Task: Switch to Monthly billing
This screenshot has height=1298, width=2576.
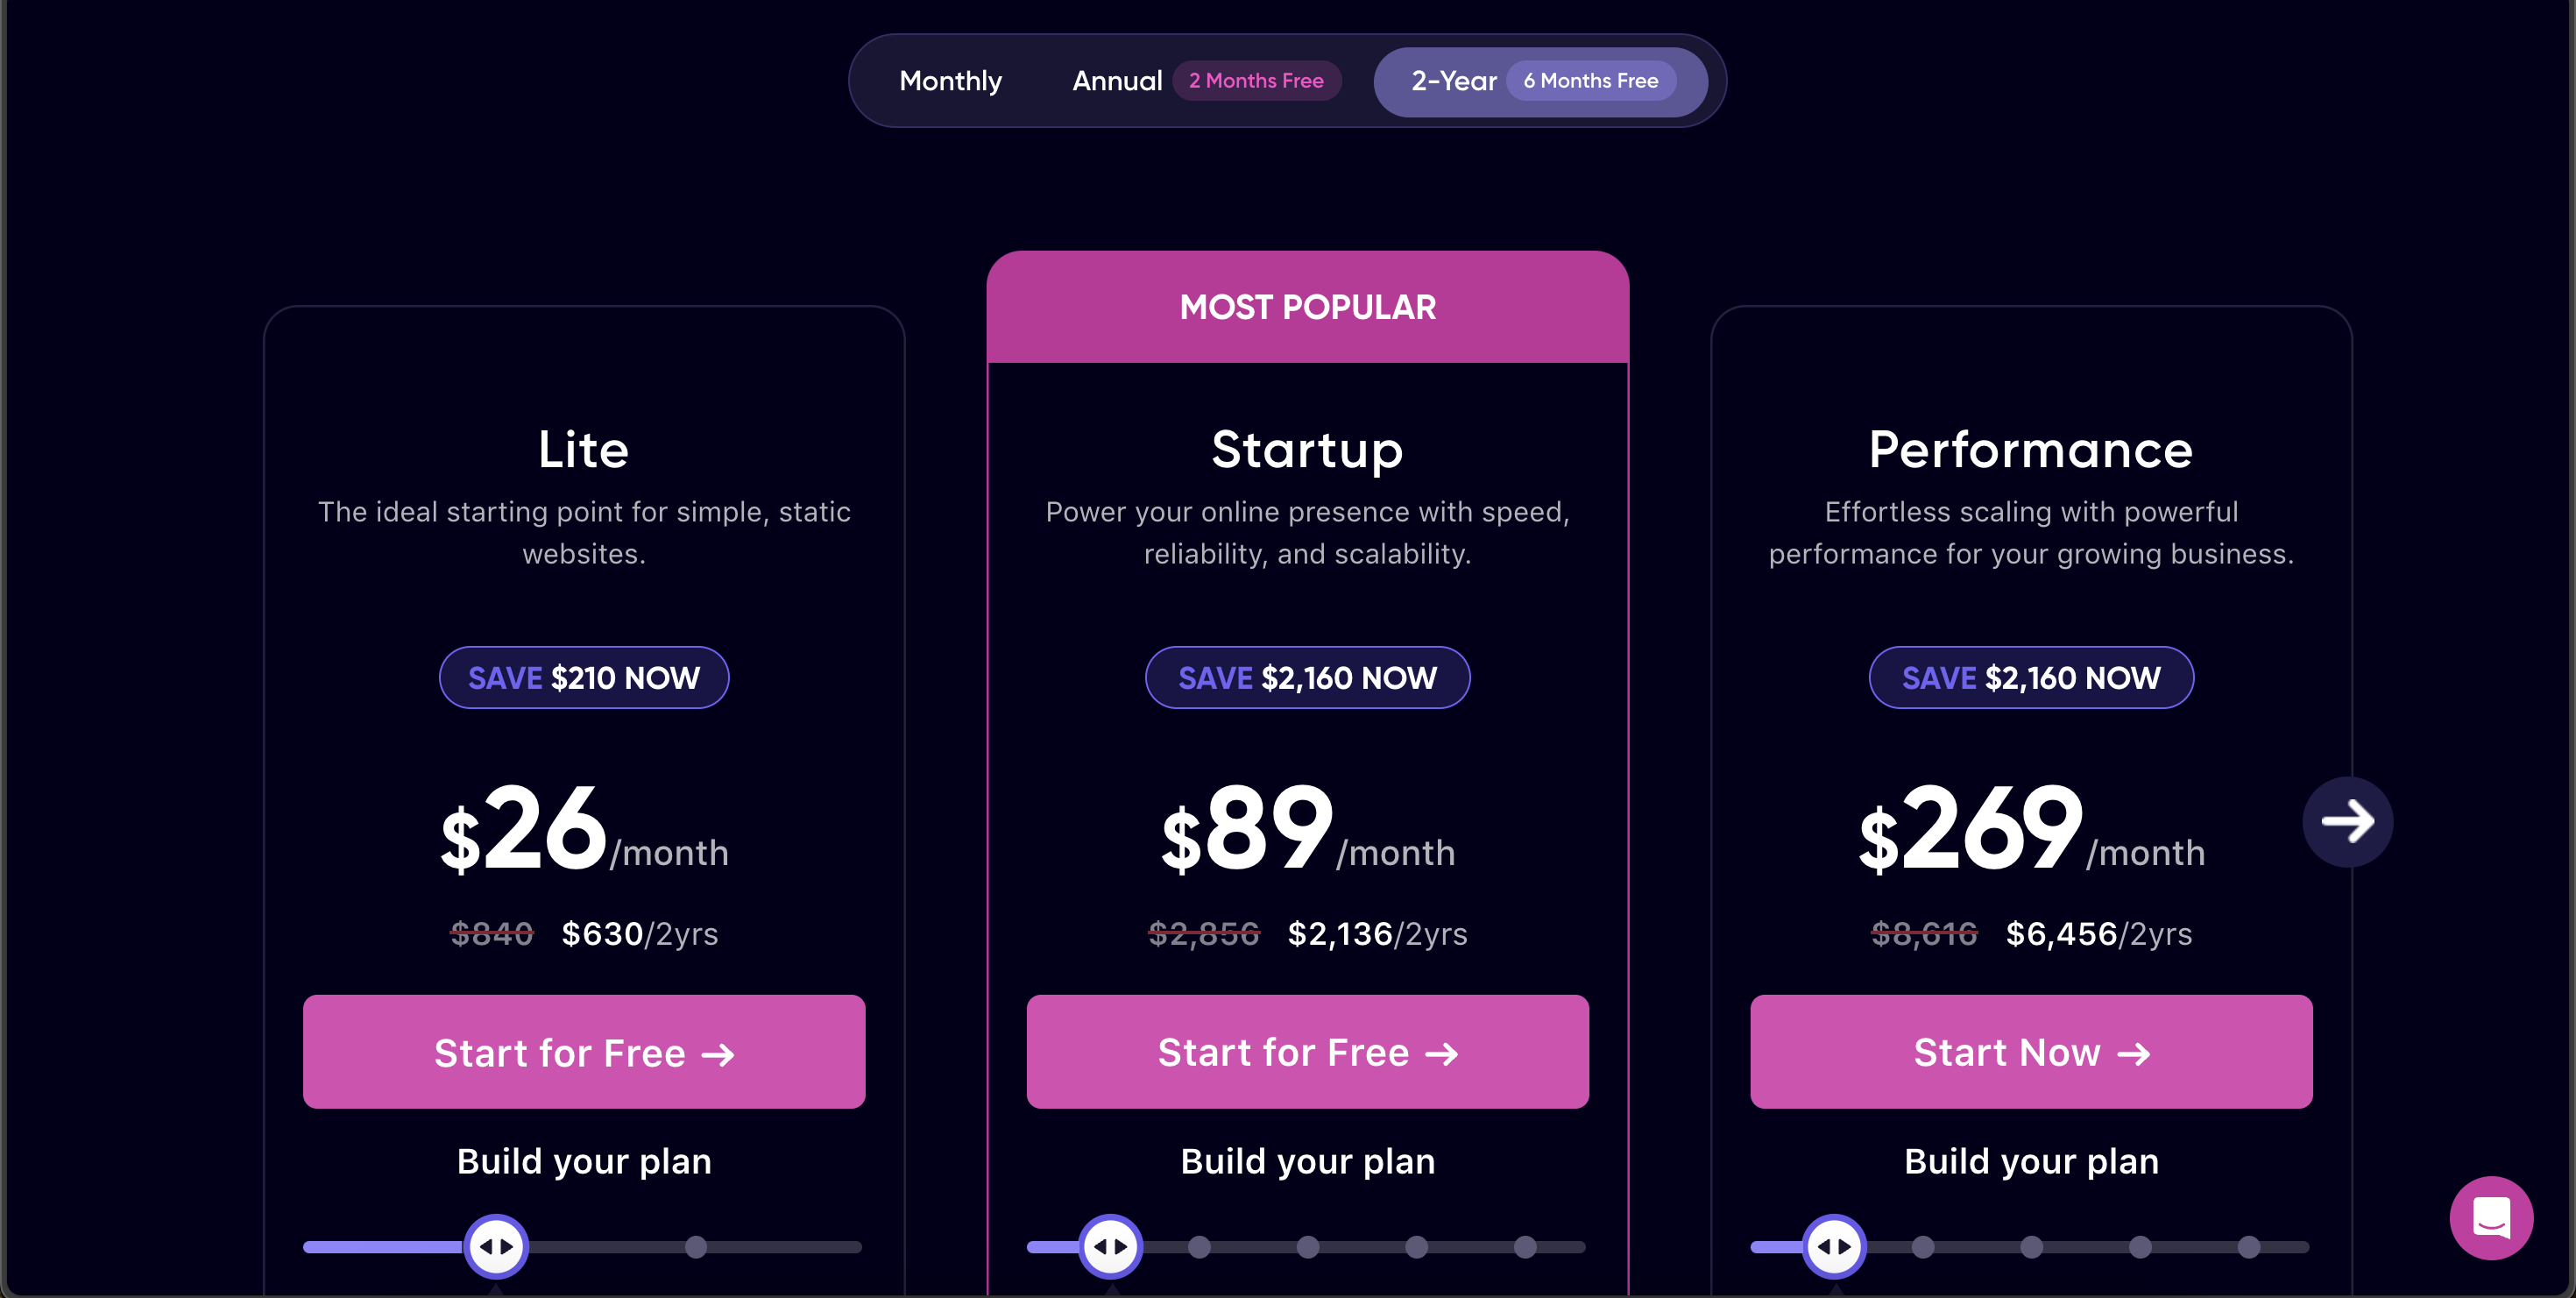Action: click(x=950, y=81)
